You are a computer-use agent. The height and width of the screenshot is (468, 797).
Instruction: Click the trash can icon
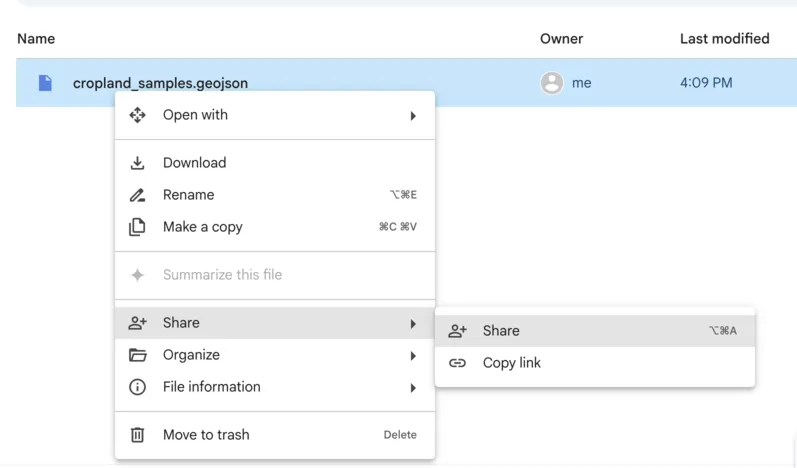[138, 435]
